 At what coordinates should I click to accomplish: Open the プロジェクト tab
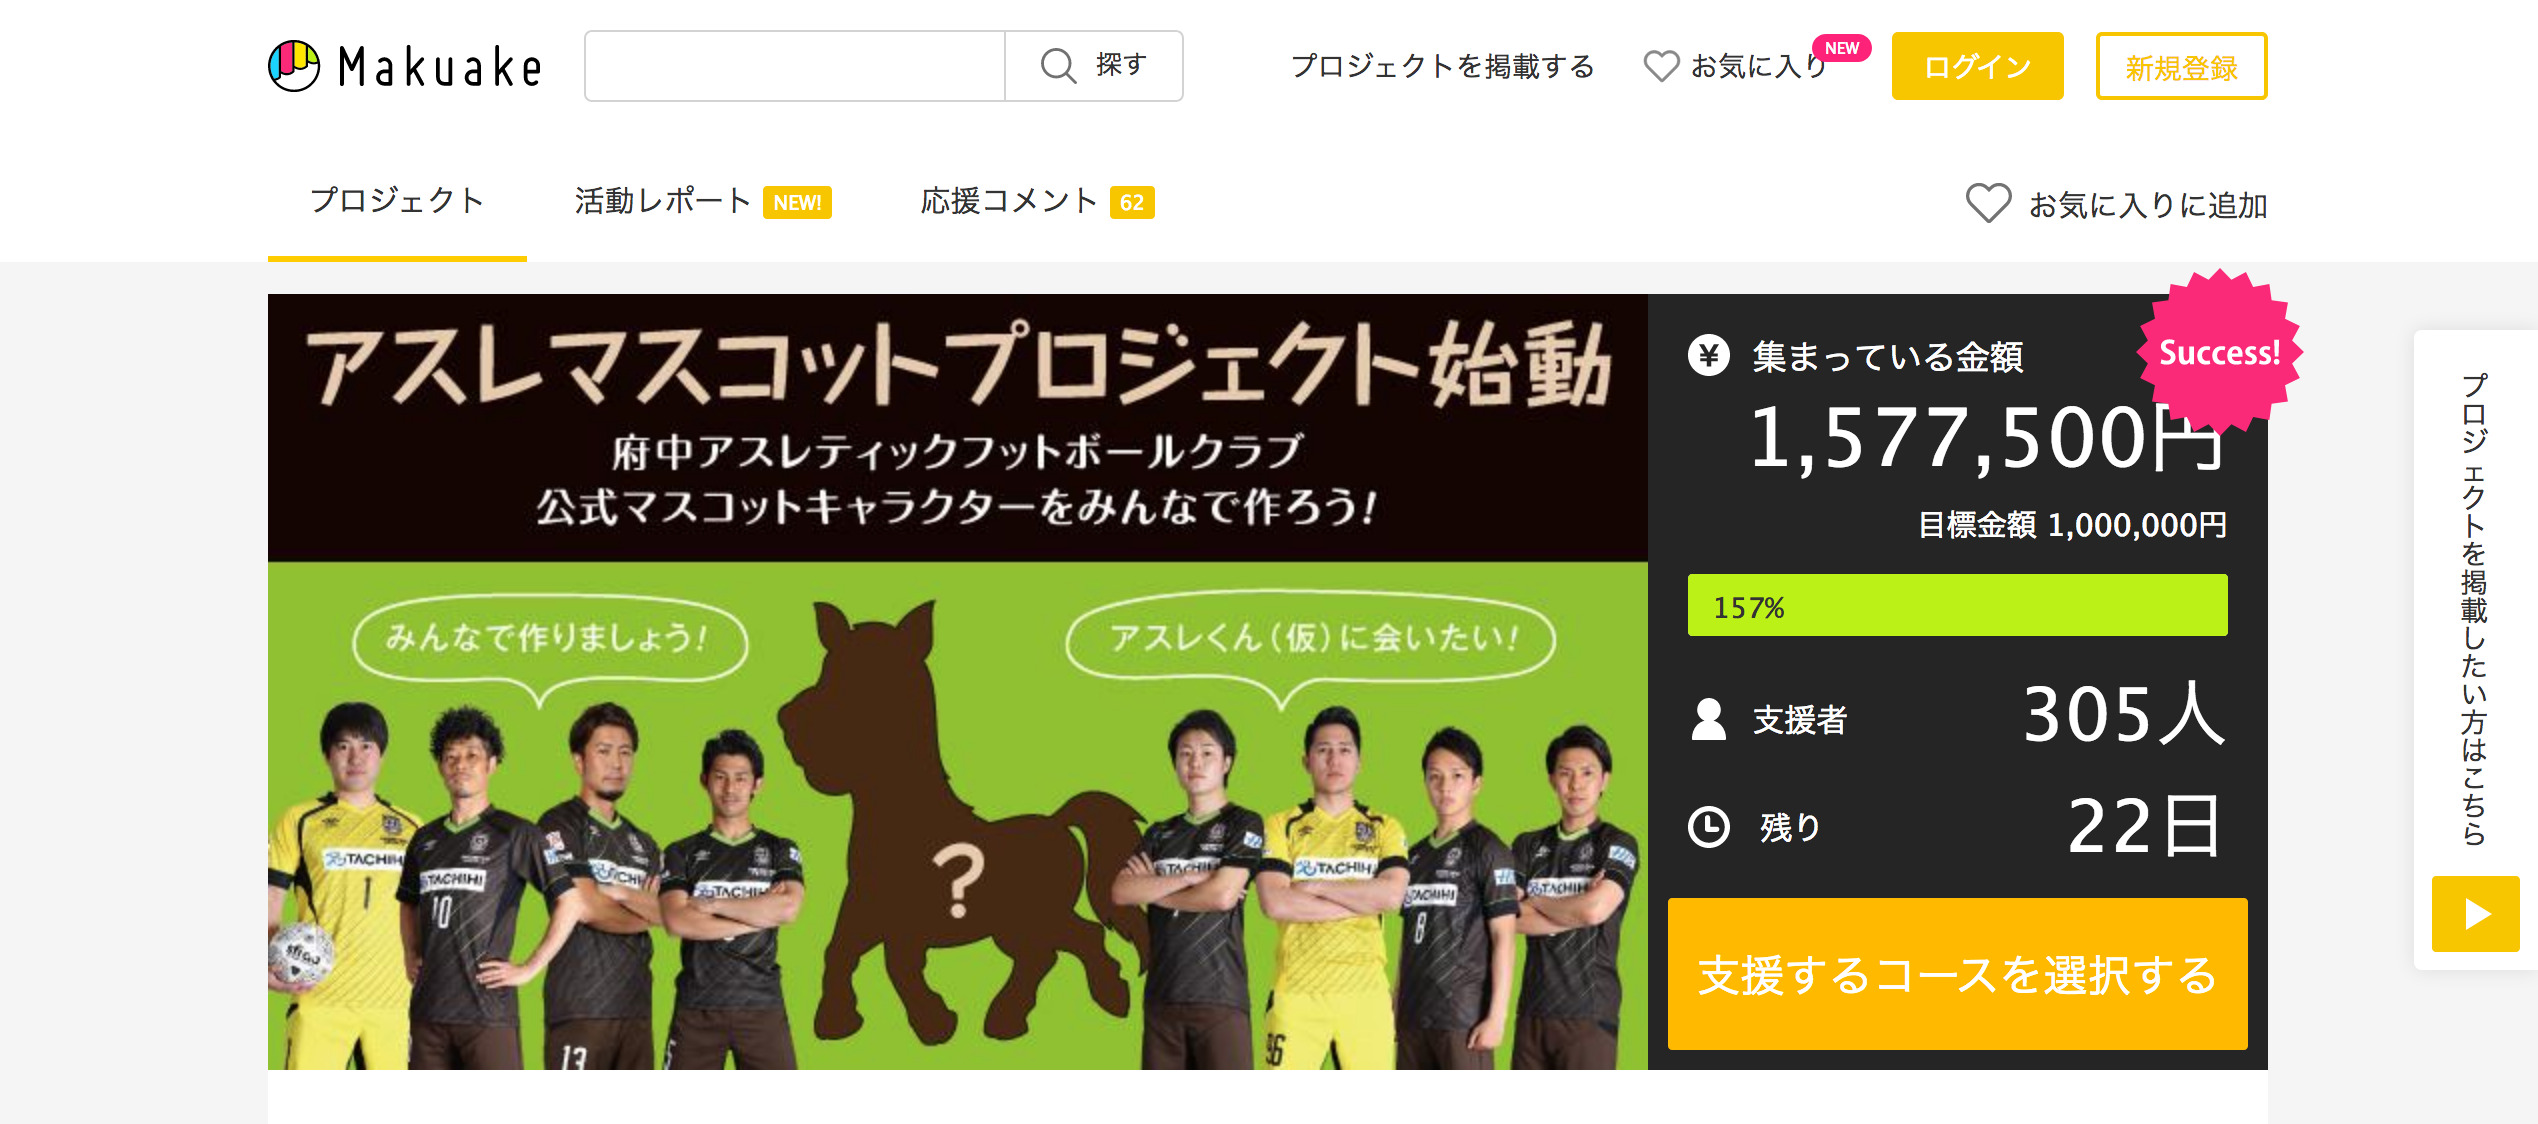(397, 201)
